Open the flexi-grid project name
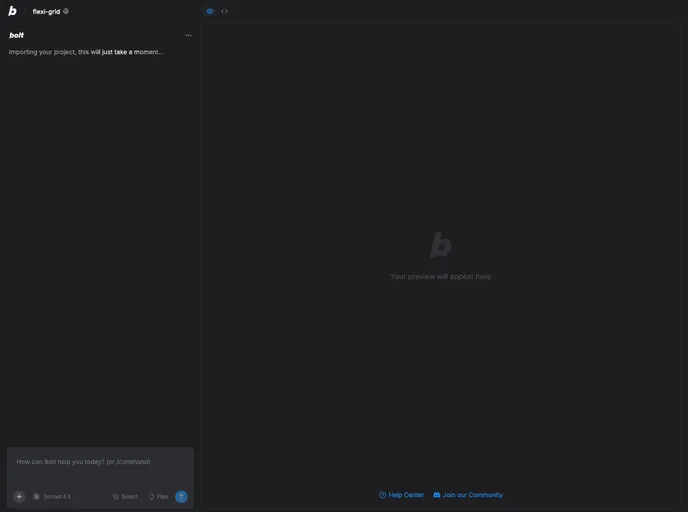This screenshot has width=688, height=512. 46,12
